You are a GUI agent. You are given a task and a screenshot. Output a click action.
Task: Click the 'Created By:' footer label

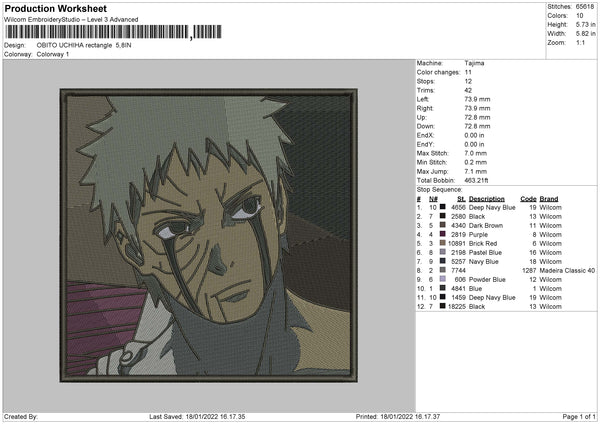[x=21, y=416]
